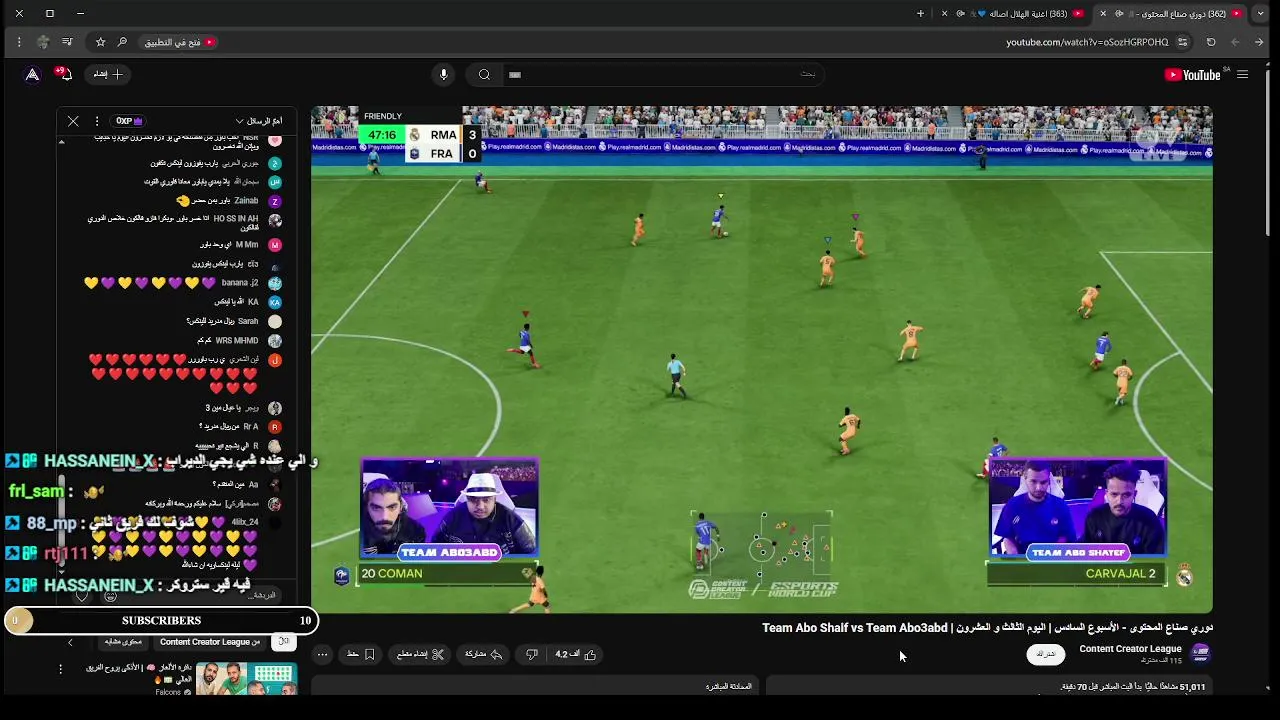The height and width of the screenshot is (720, 1280).
Task: Subscribe (اشتراك) to Content Creator League
Action: click(1045, 654)
